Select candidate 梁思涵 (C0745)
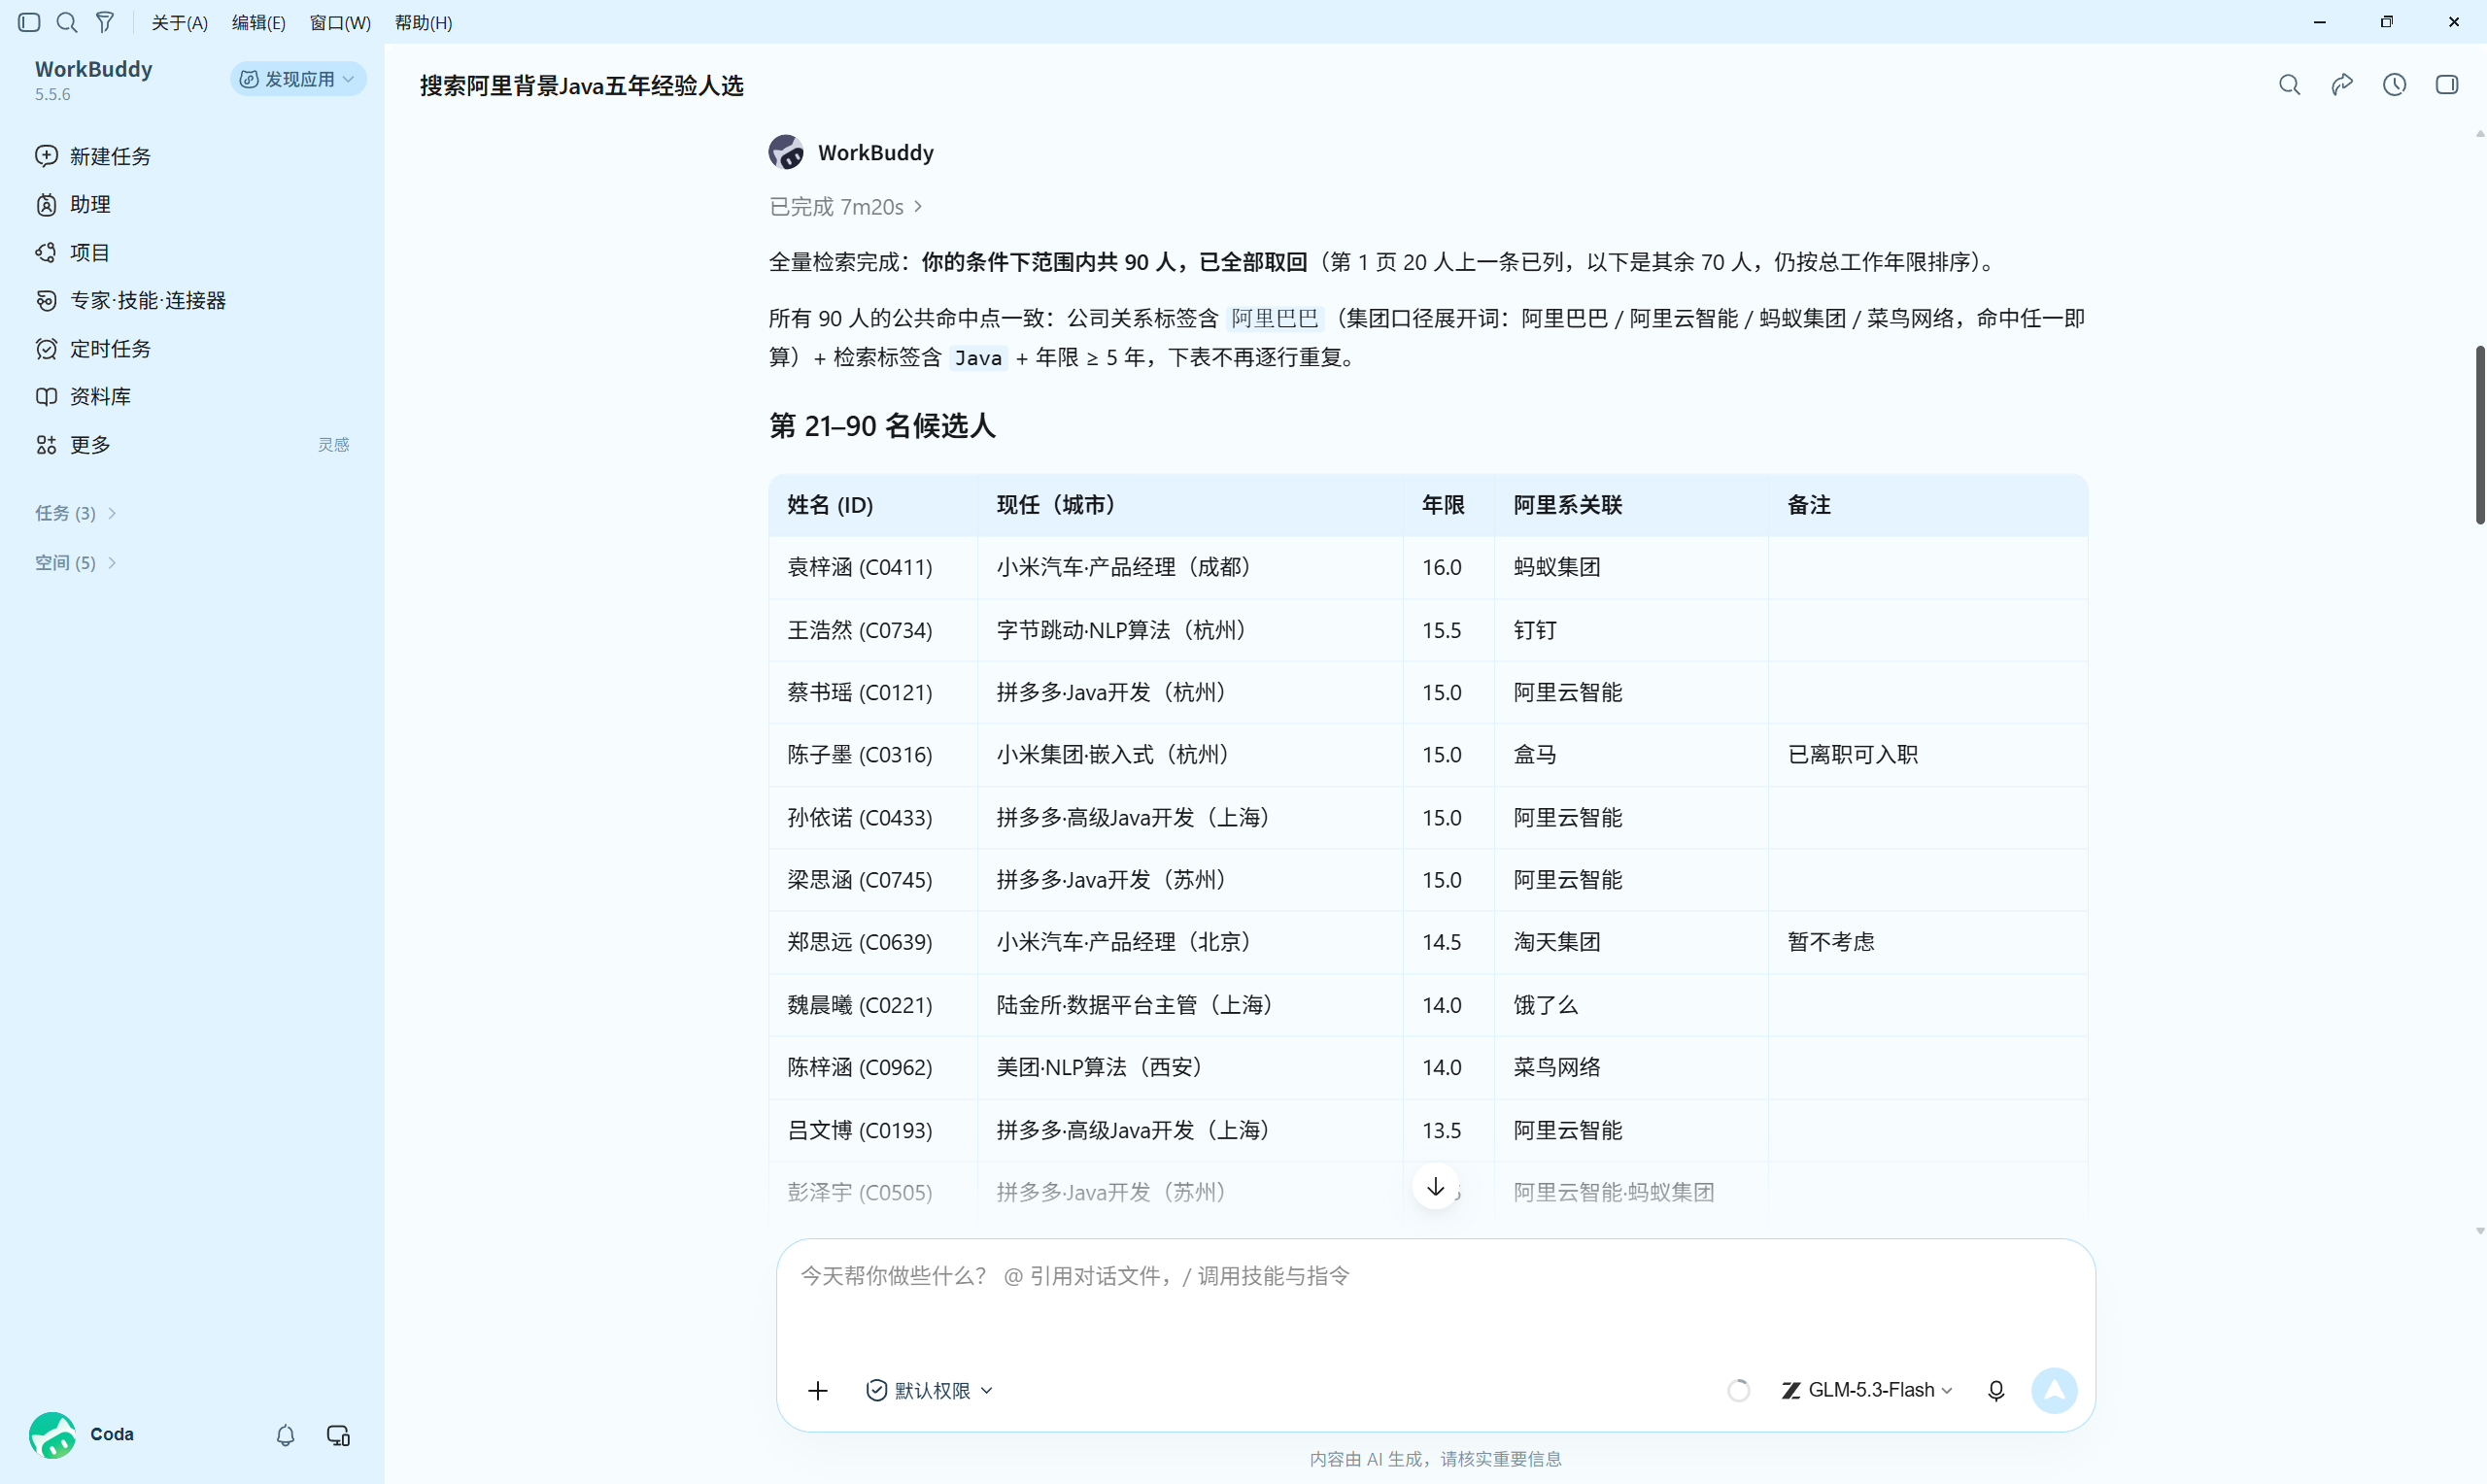Viewport: 2487px width, 1484px height. (x=860, y=880)
